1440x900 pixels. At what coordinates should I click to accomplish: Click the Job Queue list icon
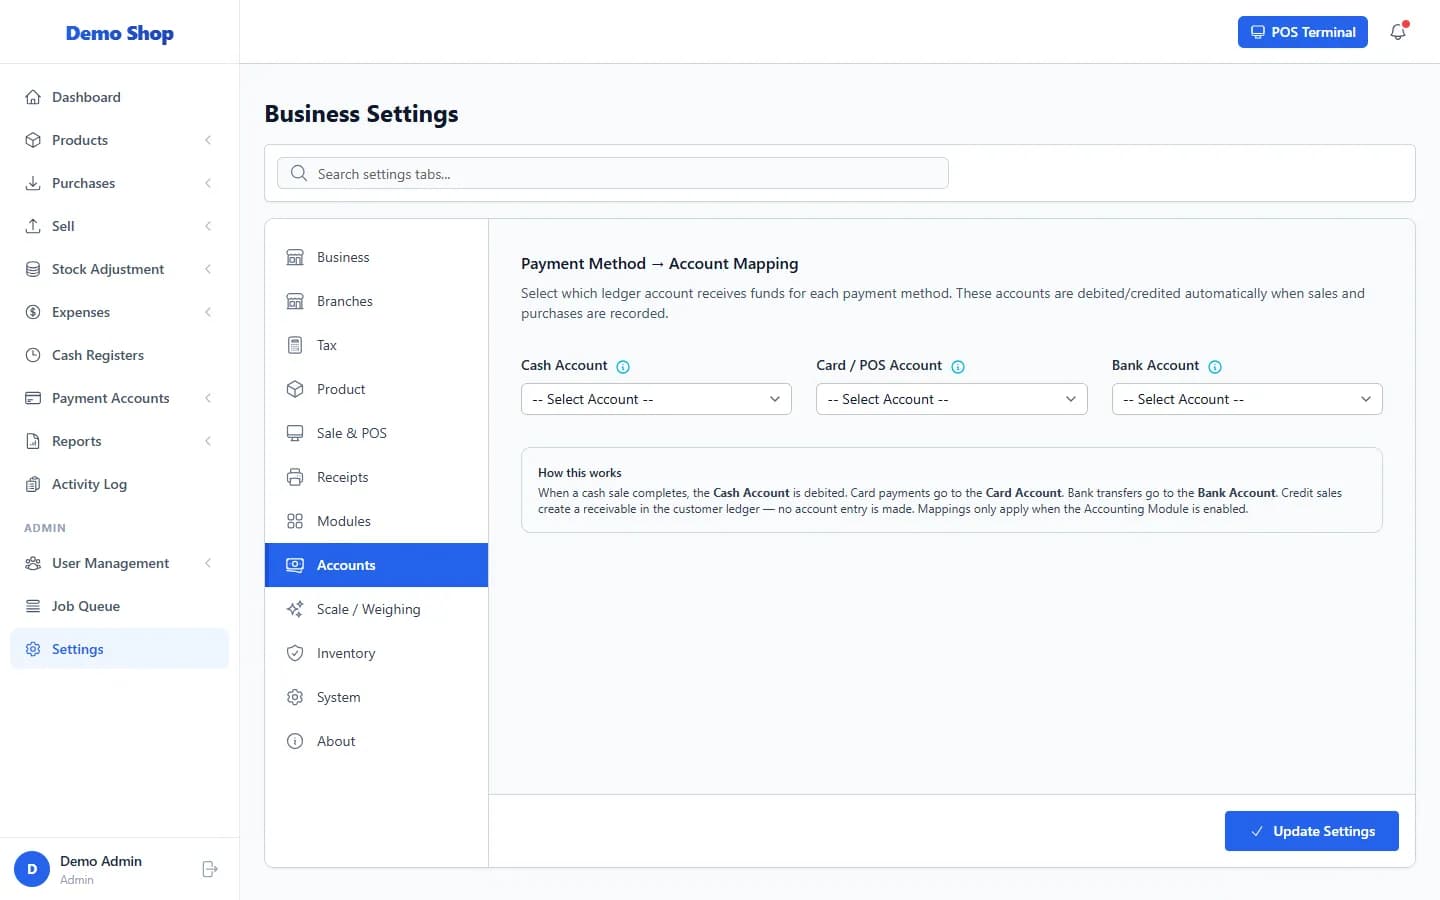point(33,606)
